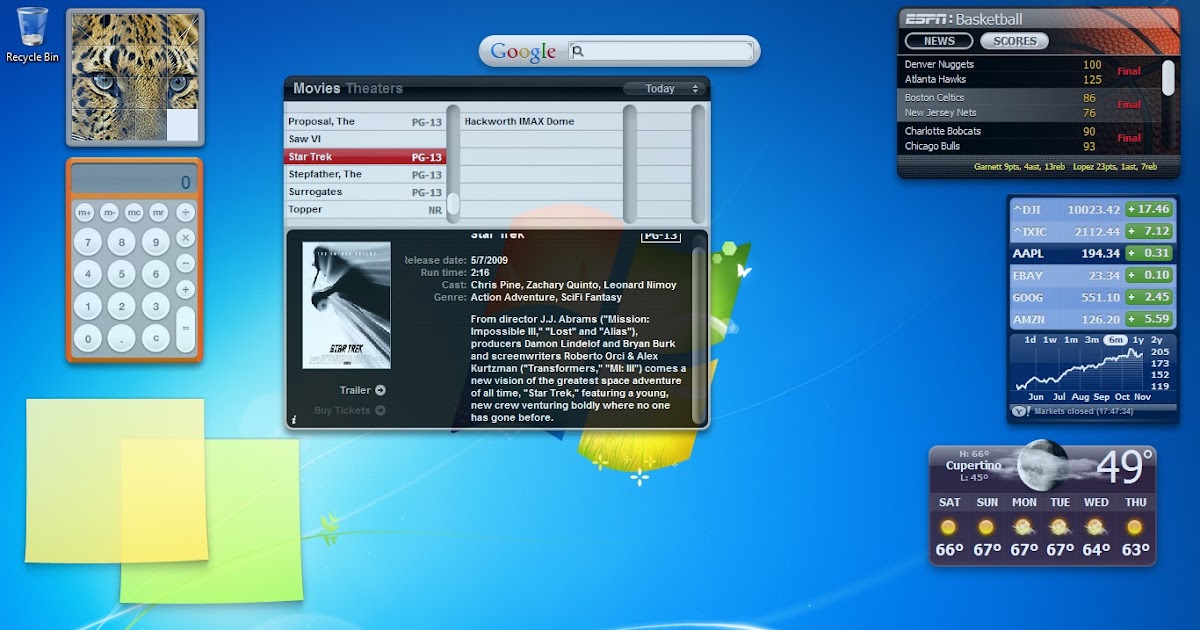Image resolution: width=1200 pixels, height=630 pixels.
Task: Toggle the IXIC change value +7.12
Action: pyautogui.click(x=1148, y=231)
